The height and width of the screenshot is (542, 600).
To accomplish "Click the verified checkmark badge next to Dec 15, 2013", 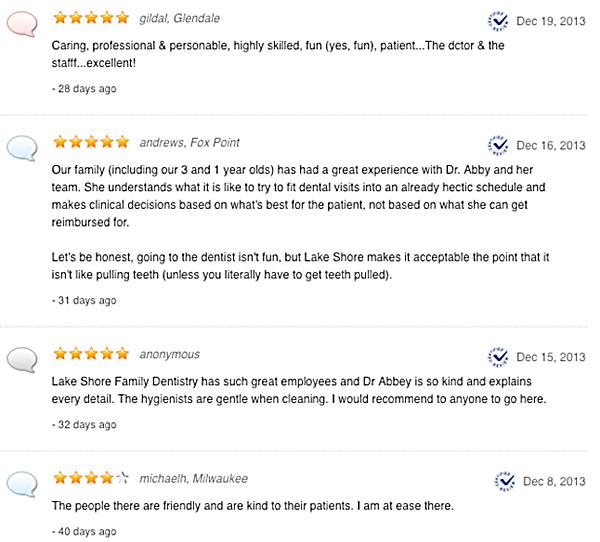I will [x=498, y=357].
